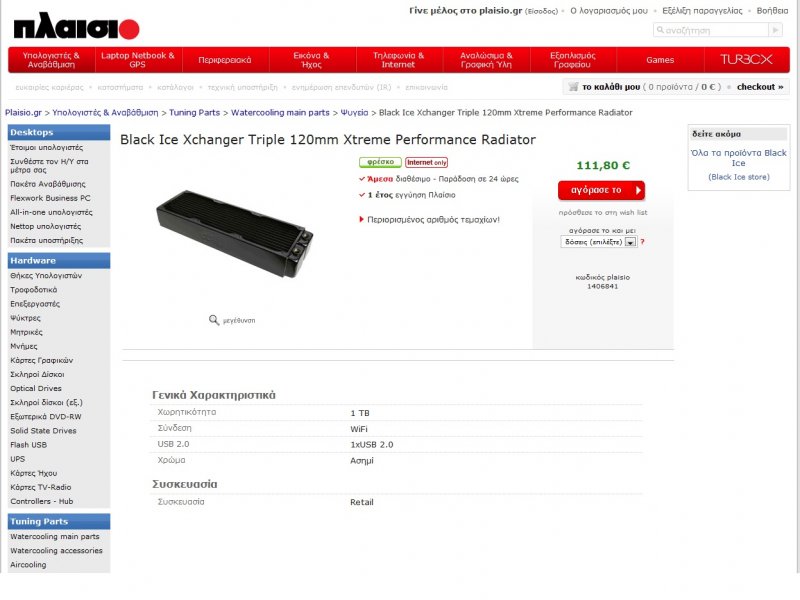Click the '(είσοδος)' login link
The width and height of the screenshot is (800, 600).
(541, 11)
